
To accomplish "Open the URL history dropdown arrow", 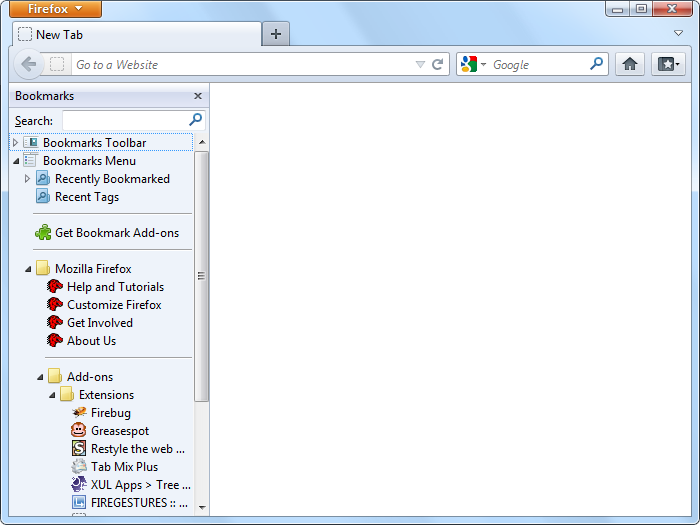I will pos(420,64).
